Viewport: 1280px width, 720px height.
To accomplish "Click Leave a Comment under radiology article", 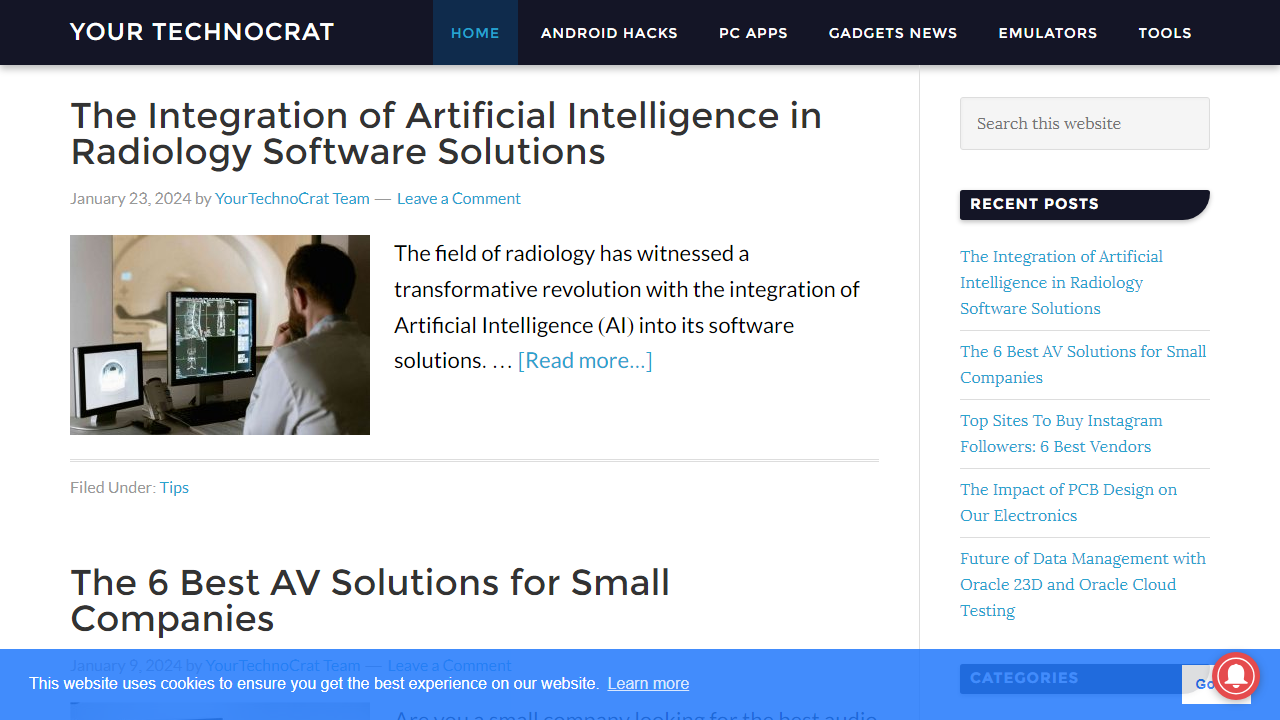I will [458, 198].
